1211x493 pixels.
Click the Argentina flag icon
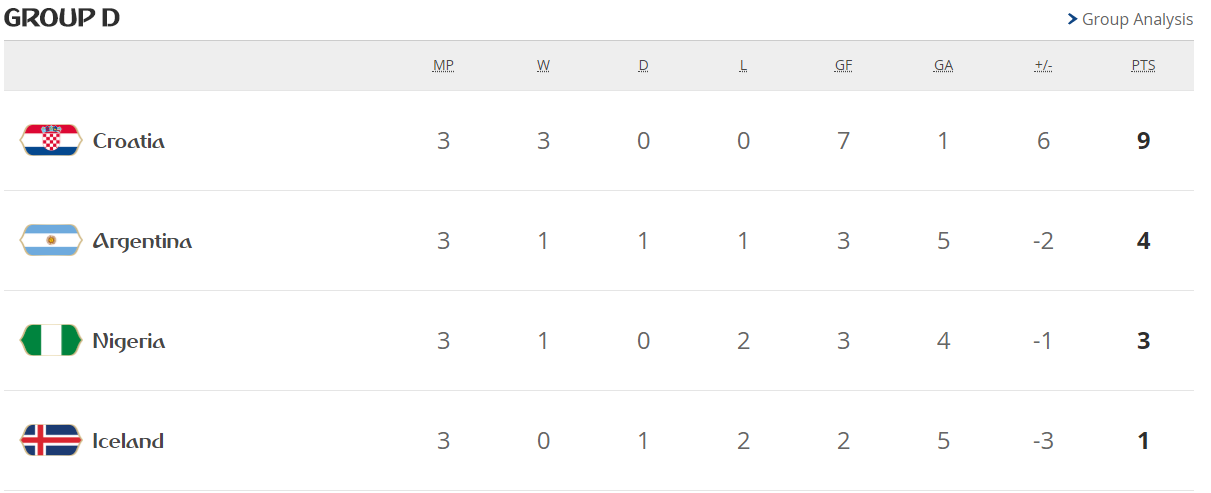50,241
